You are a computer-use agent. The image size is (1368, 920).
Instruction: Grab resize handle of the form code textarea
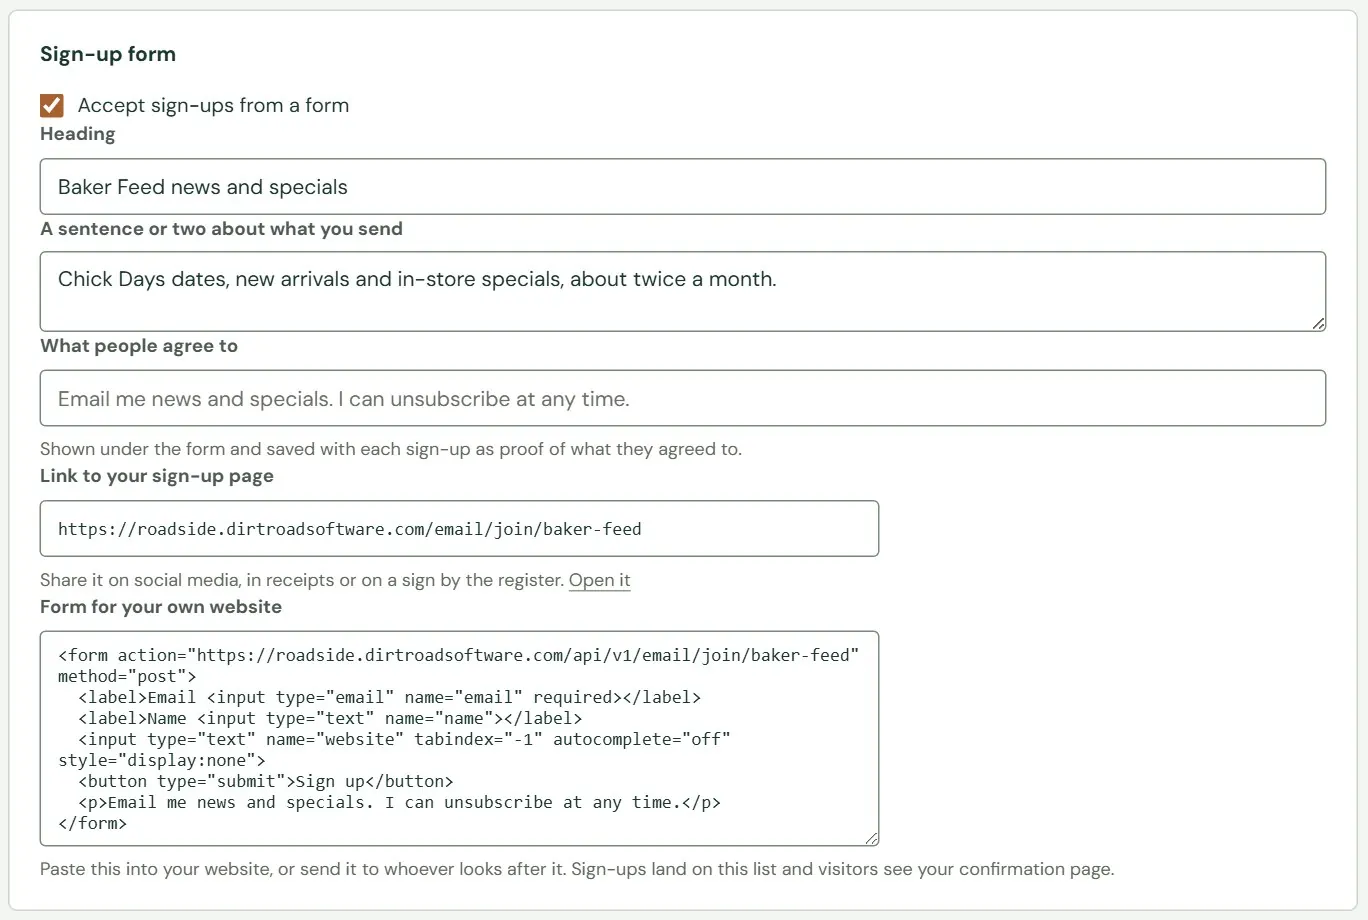tap(871, 838)
